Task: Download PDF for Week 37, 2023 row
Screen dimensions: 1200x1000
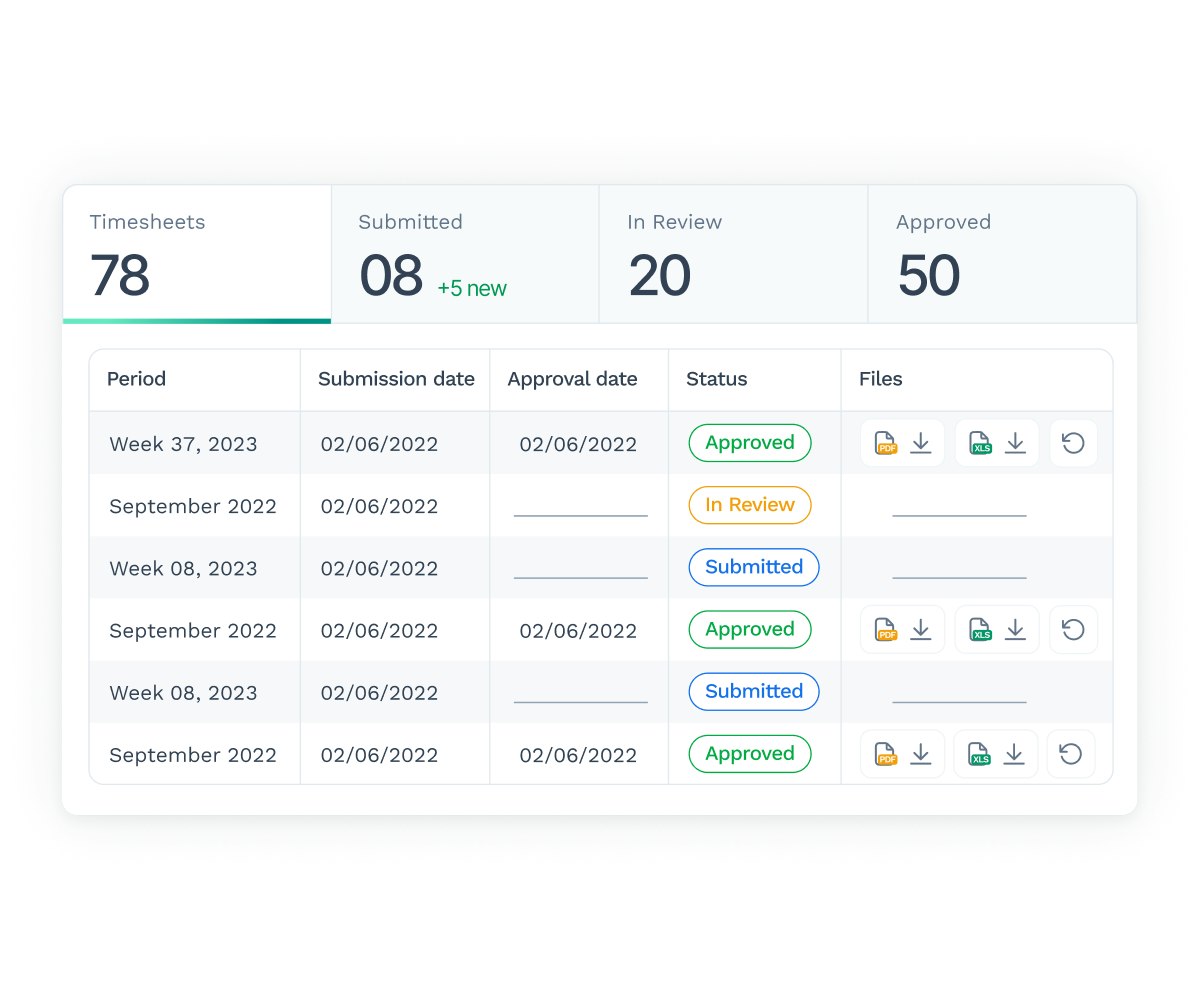Action: click(902, 443)
